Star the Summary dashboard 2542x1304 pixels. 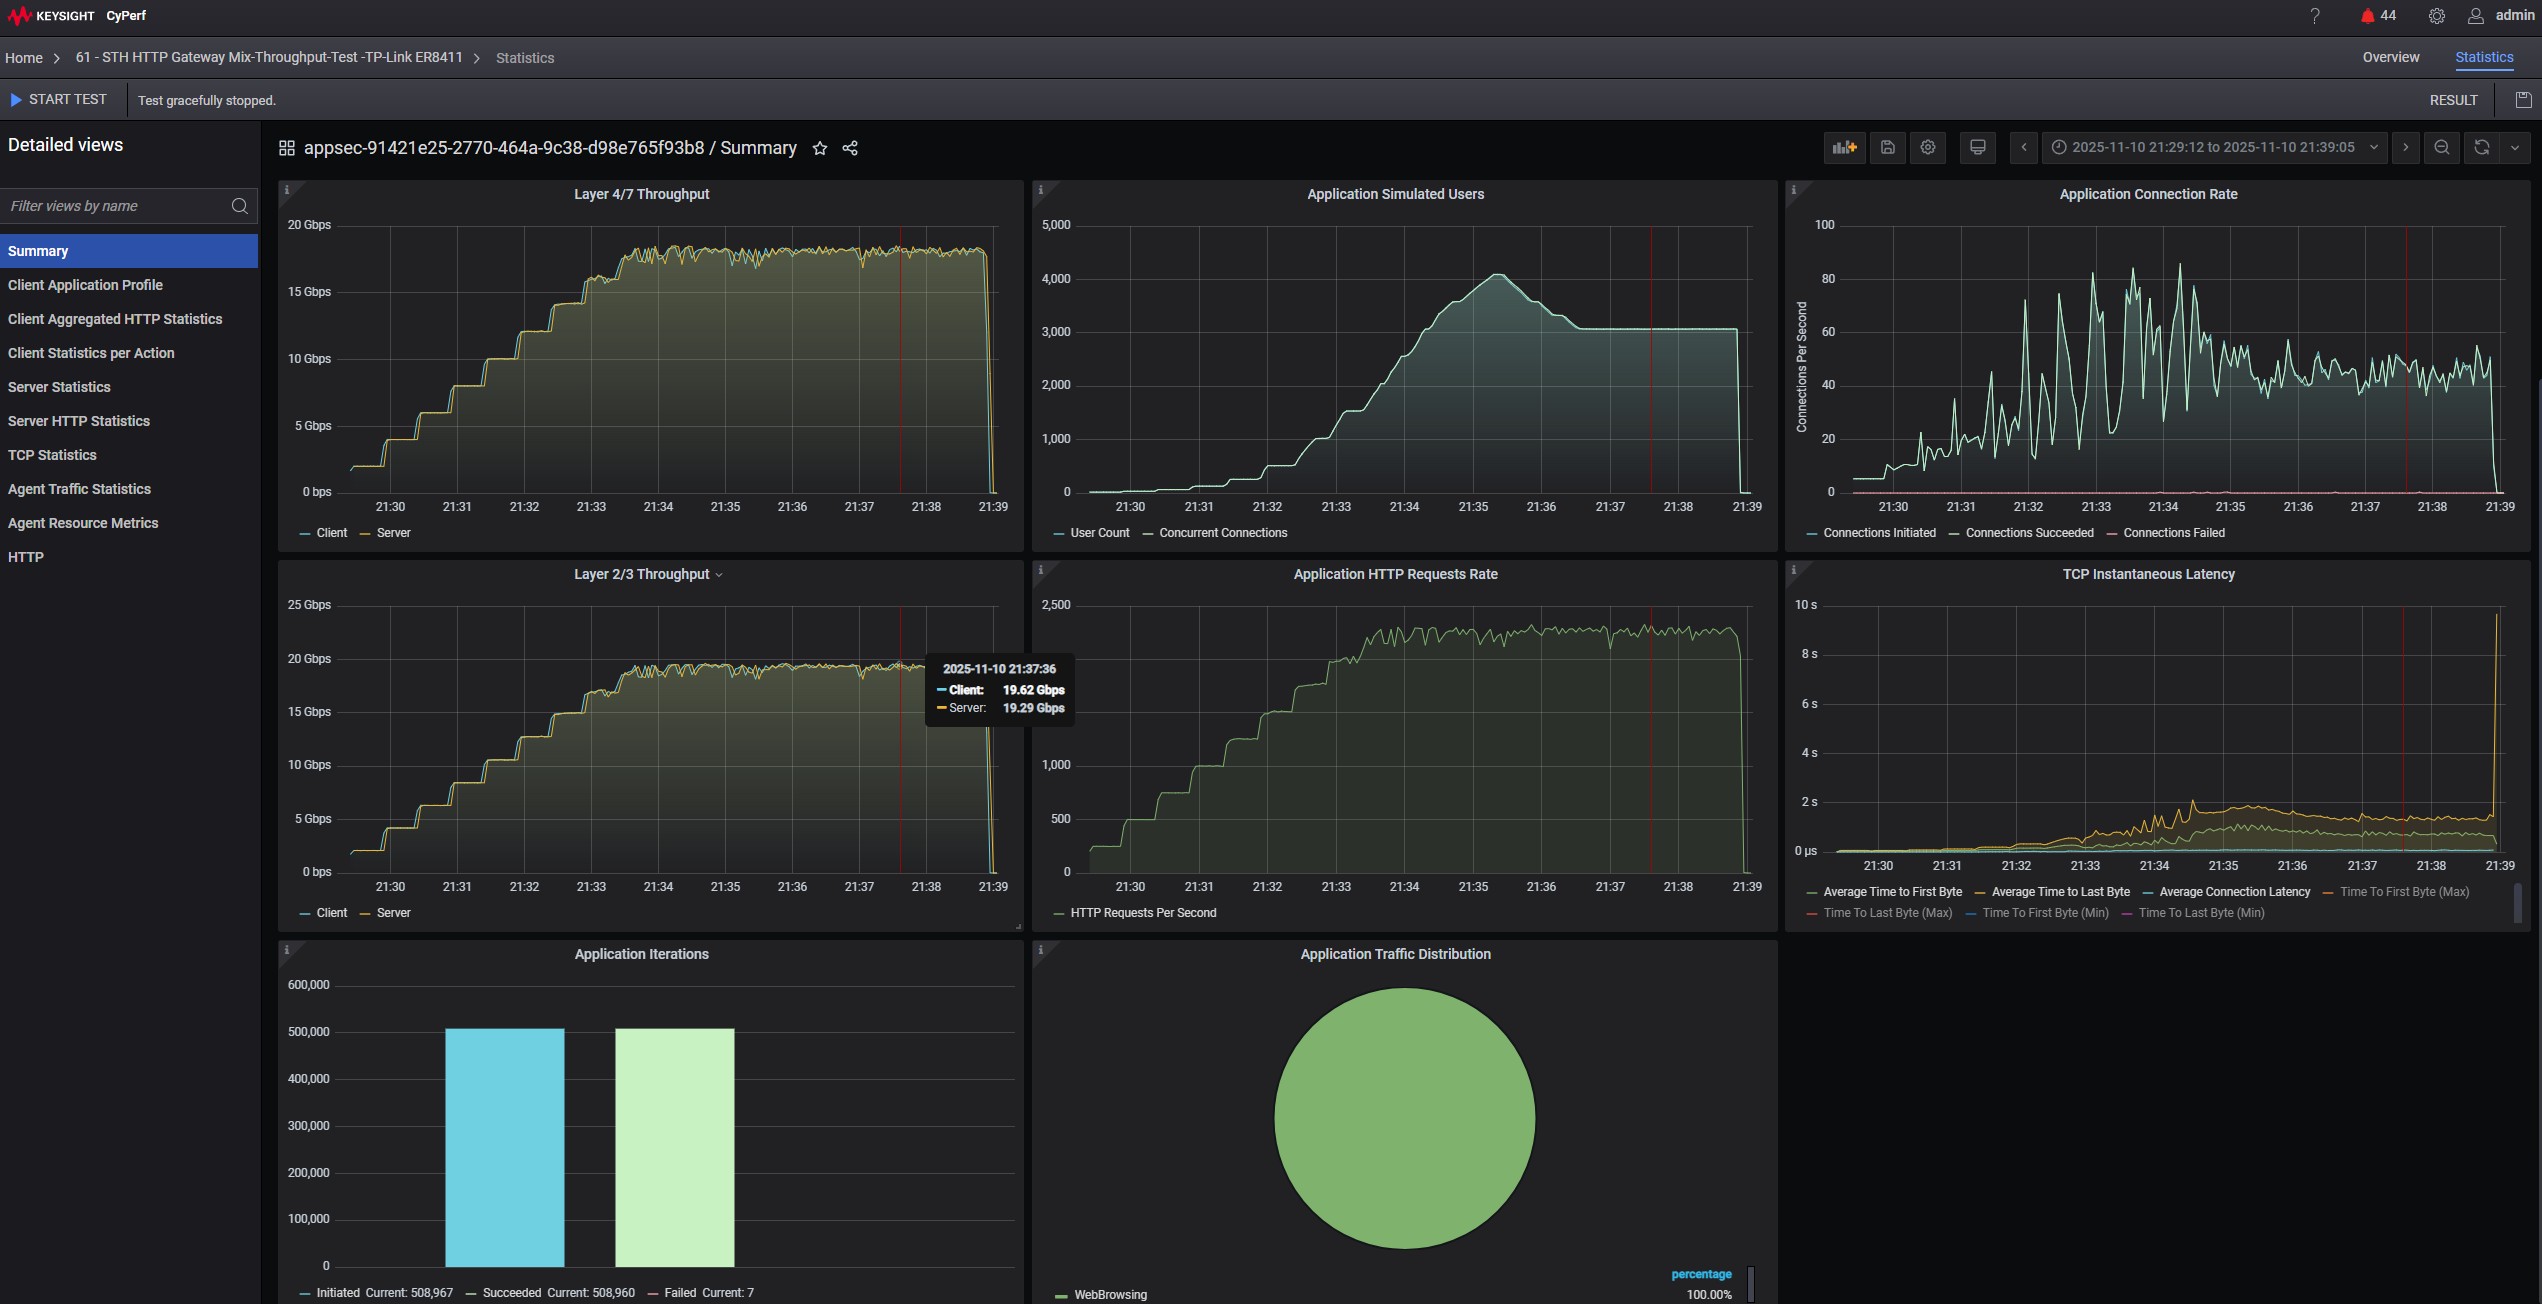pos(820,149)
